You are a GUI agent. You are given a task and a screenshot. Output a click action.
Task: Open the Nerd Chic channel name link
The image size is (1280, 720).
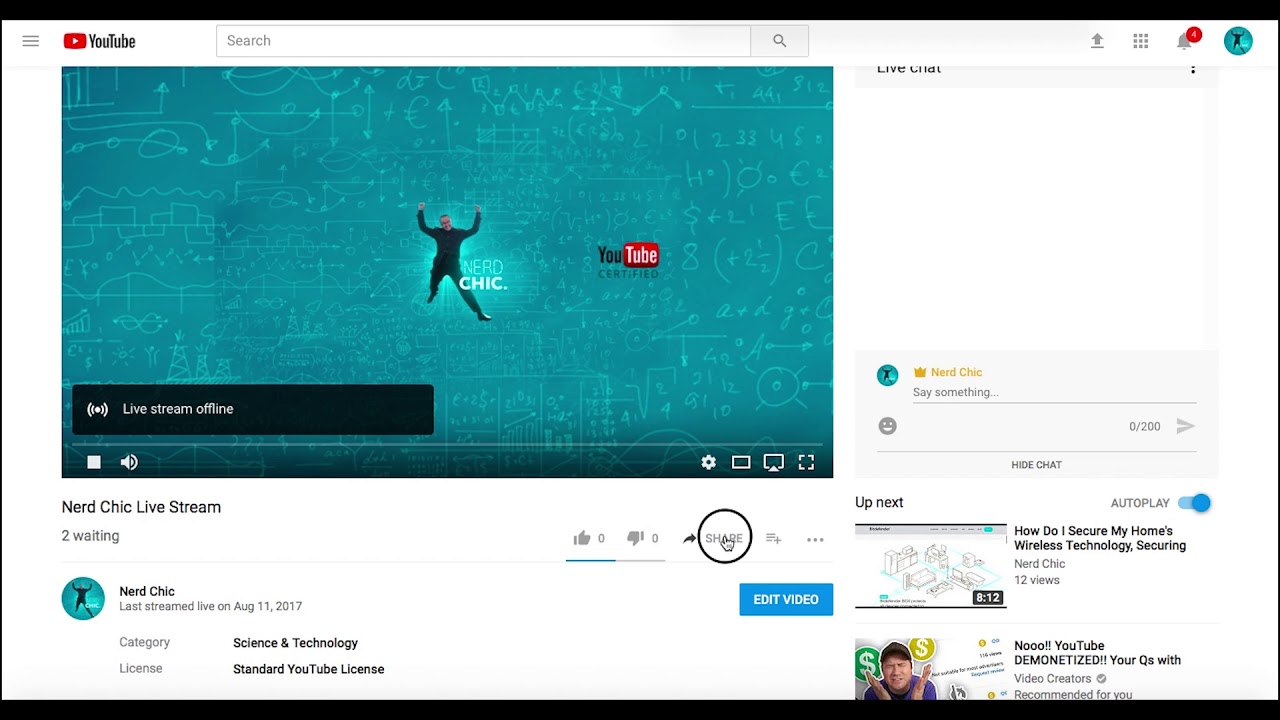[x=147, y=591]
